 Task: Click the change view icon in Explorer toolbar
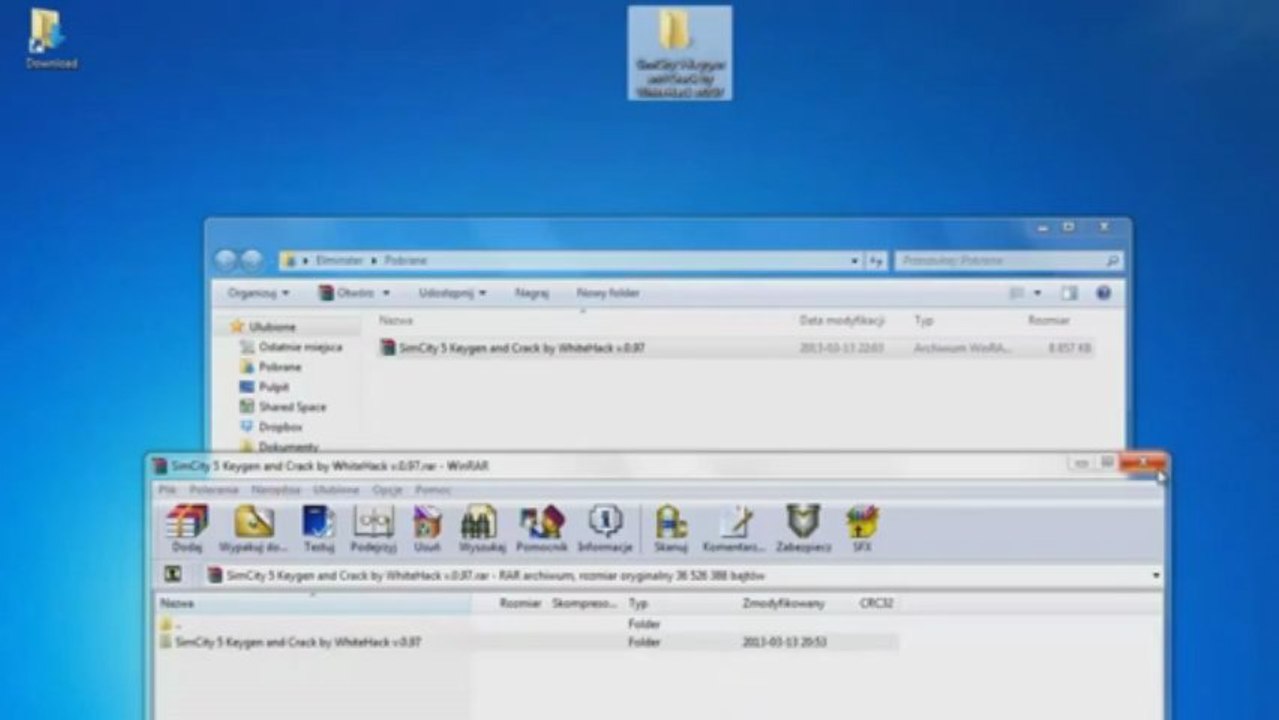1016,293
